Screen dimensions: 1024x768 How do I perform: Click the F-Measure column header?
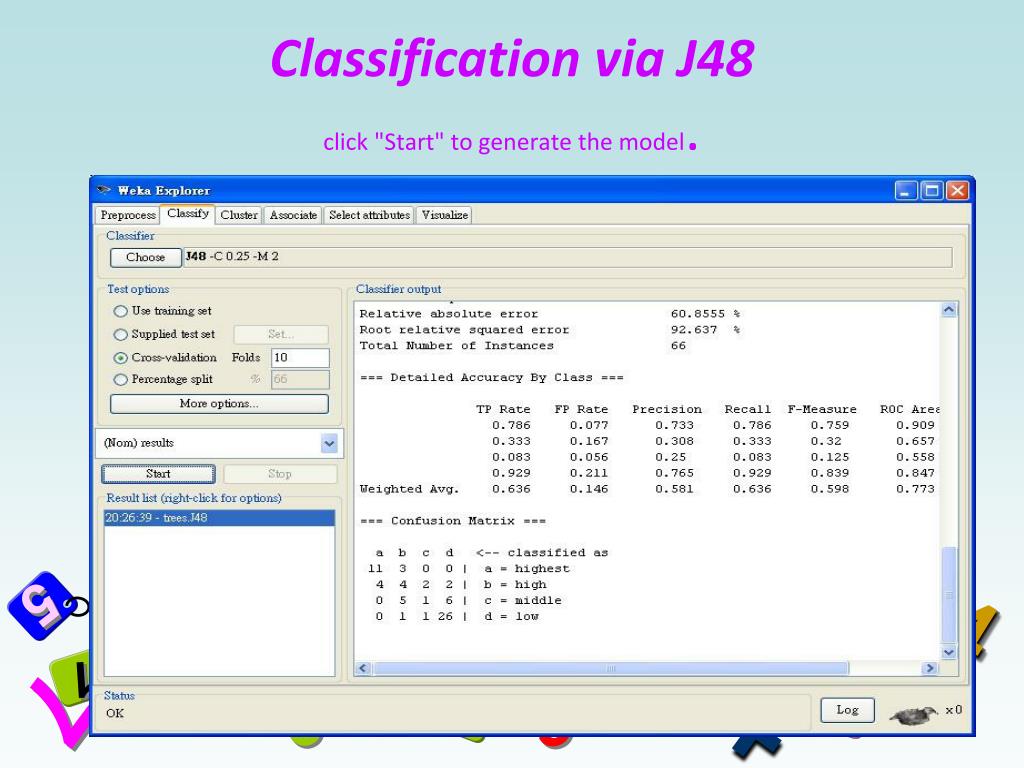click(822, 409)
